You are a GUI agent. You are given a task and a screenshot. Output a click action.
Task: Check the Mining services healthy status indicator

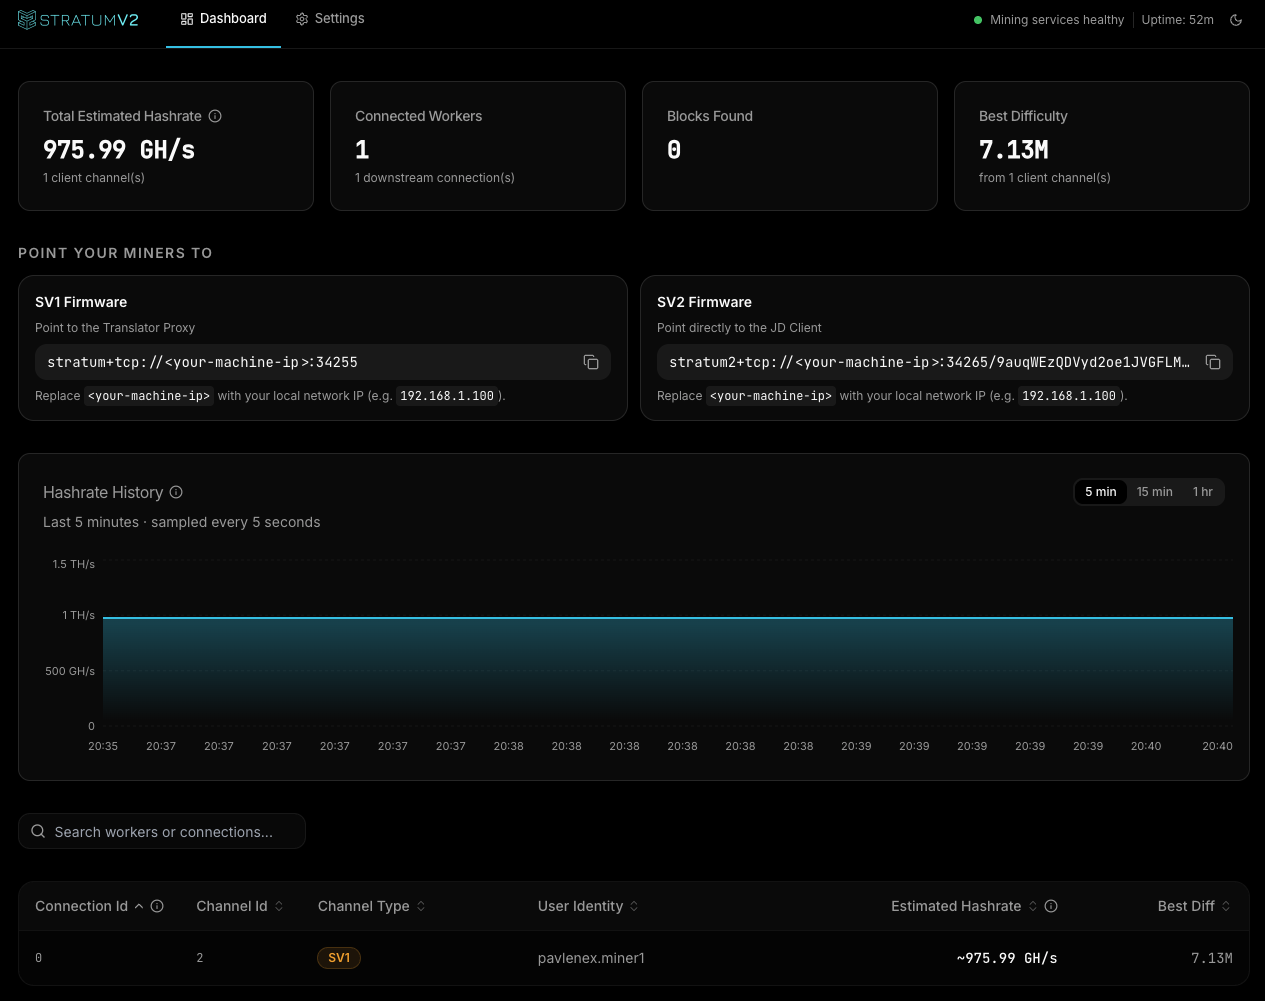pyautogui.click(x=977, y=19)
